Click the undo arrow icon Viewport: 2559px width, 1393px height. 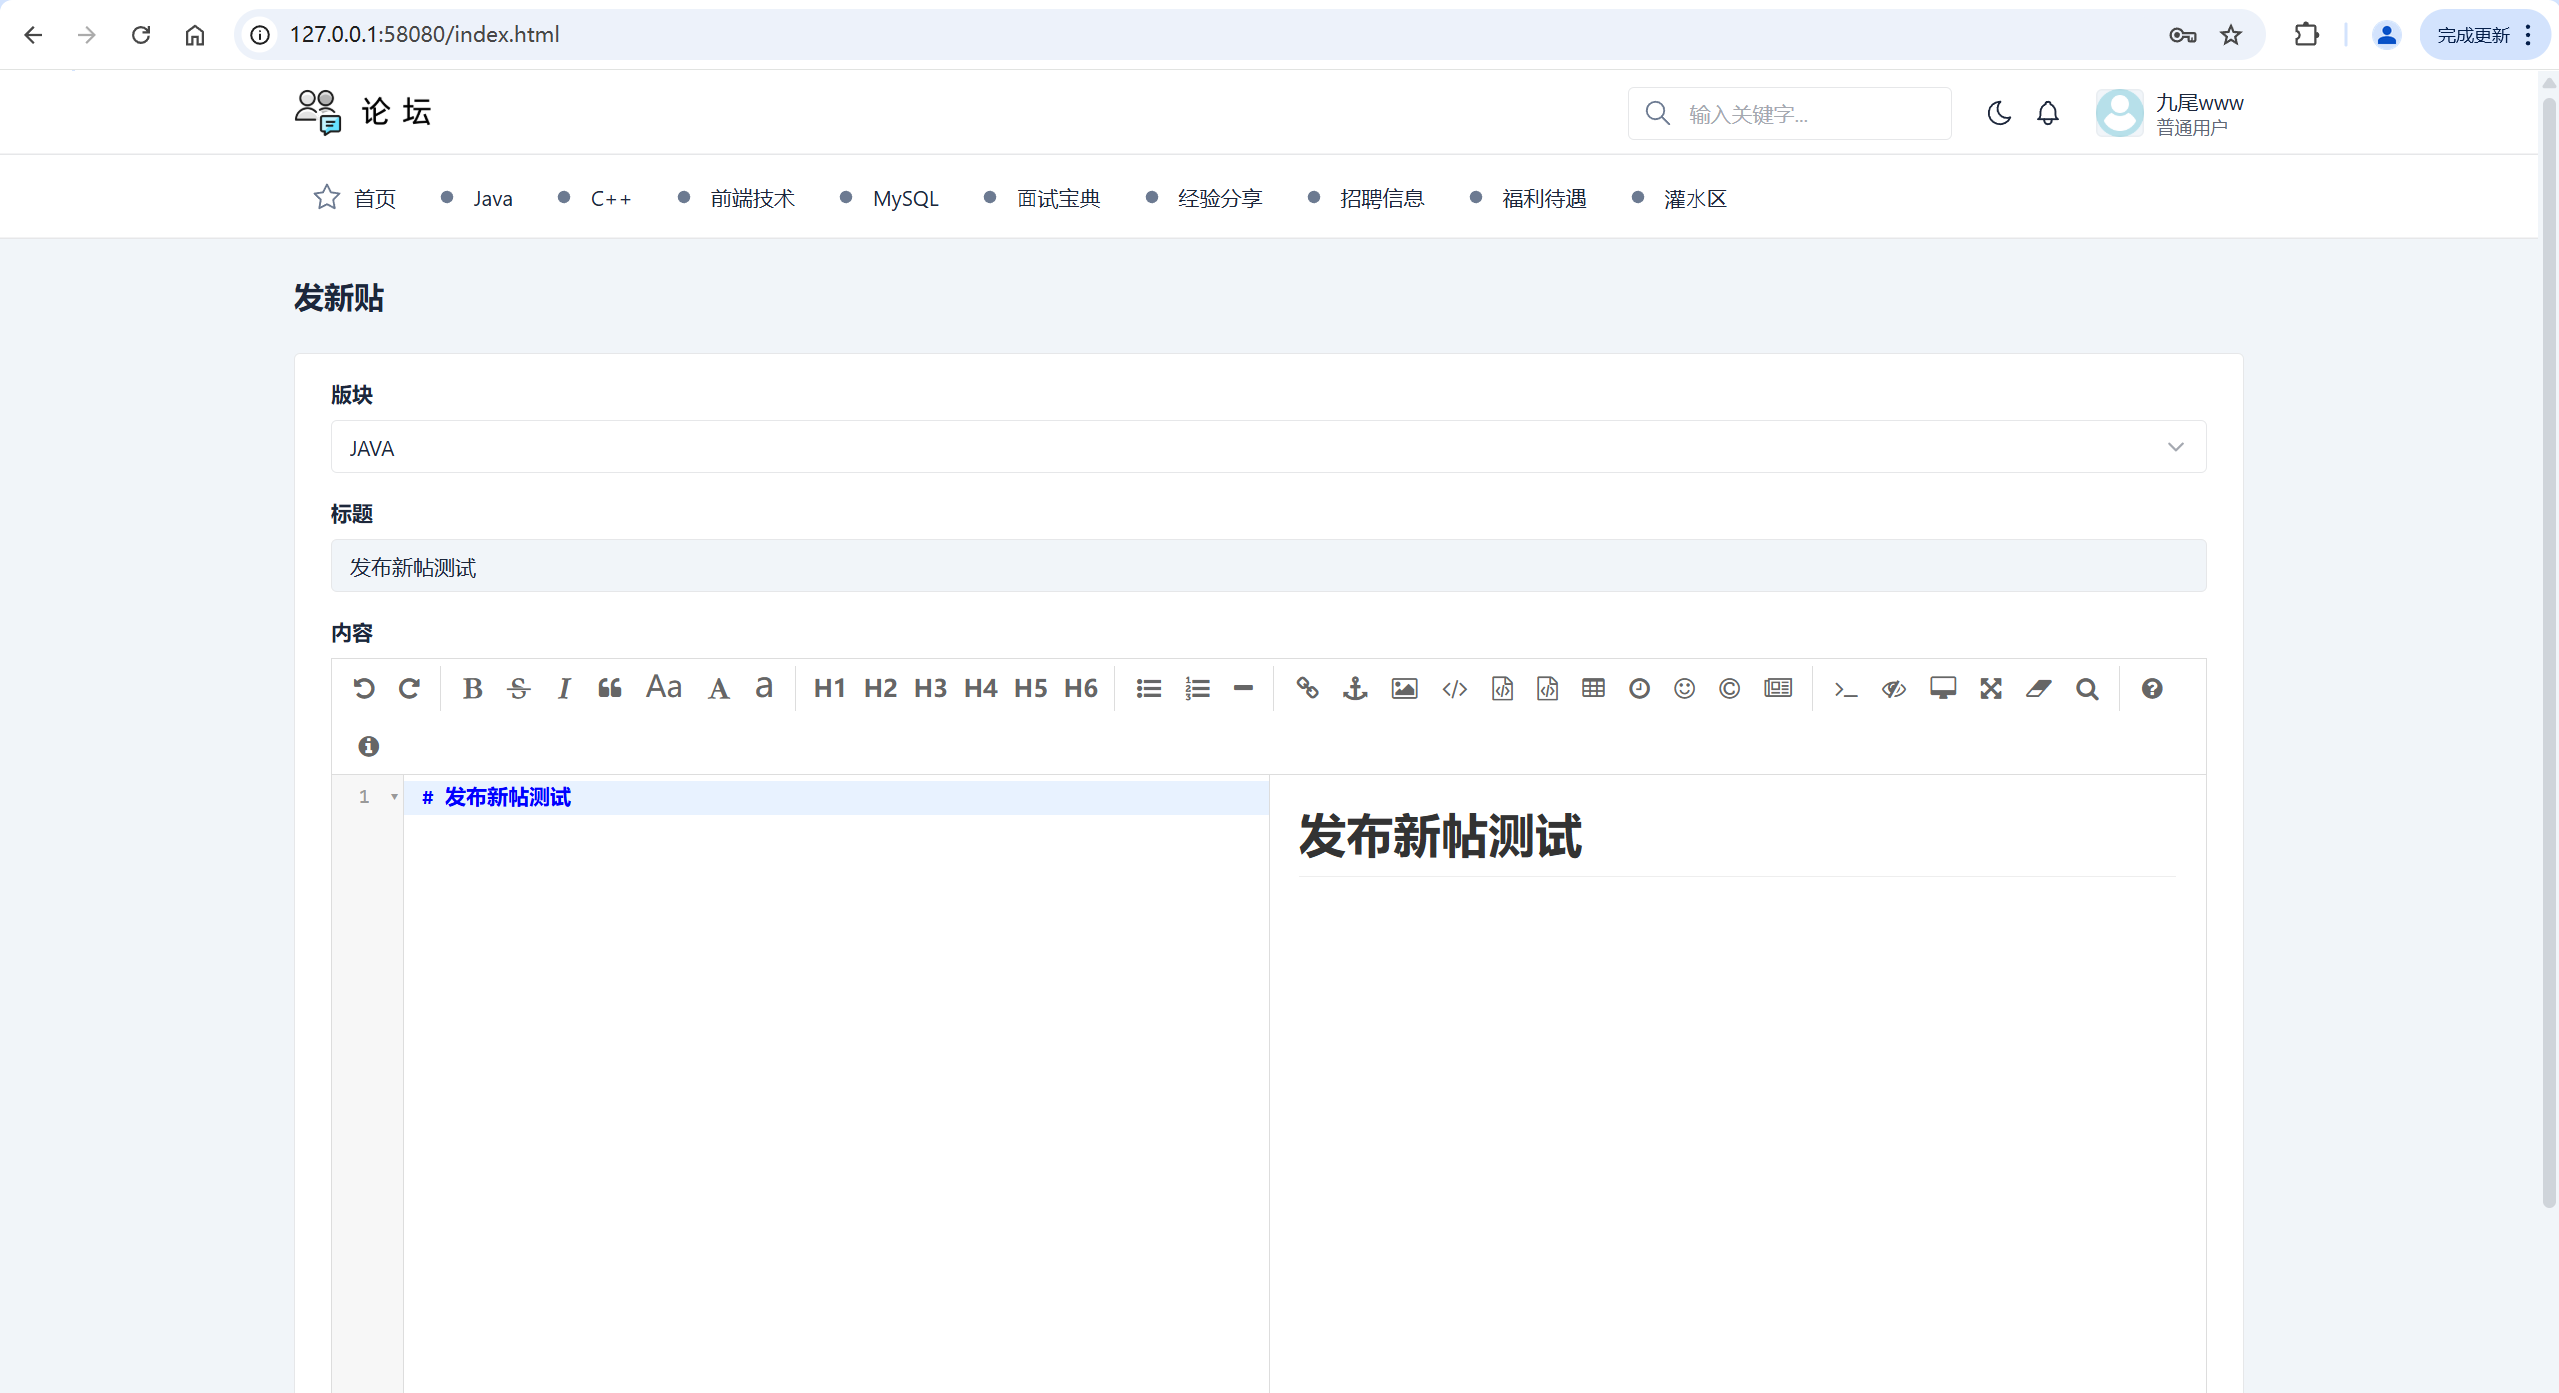[x=364, y=689]
